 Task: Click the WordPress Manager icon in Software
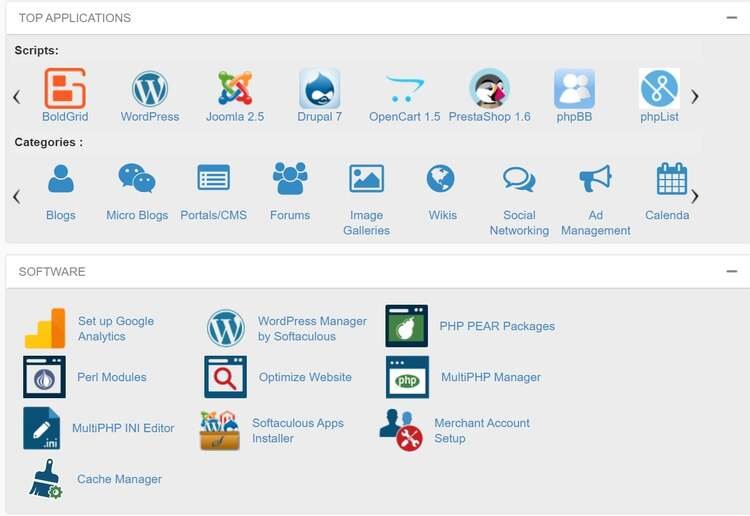coord(226,328)
